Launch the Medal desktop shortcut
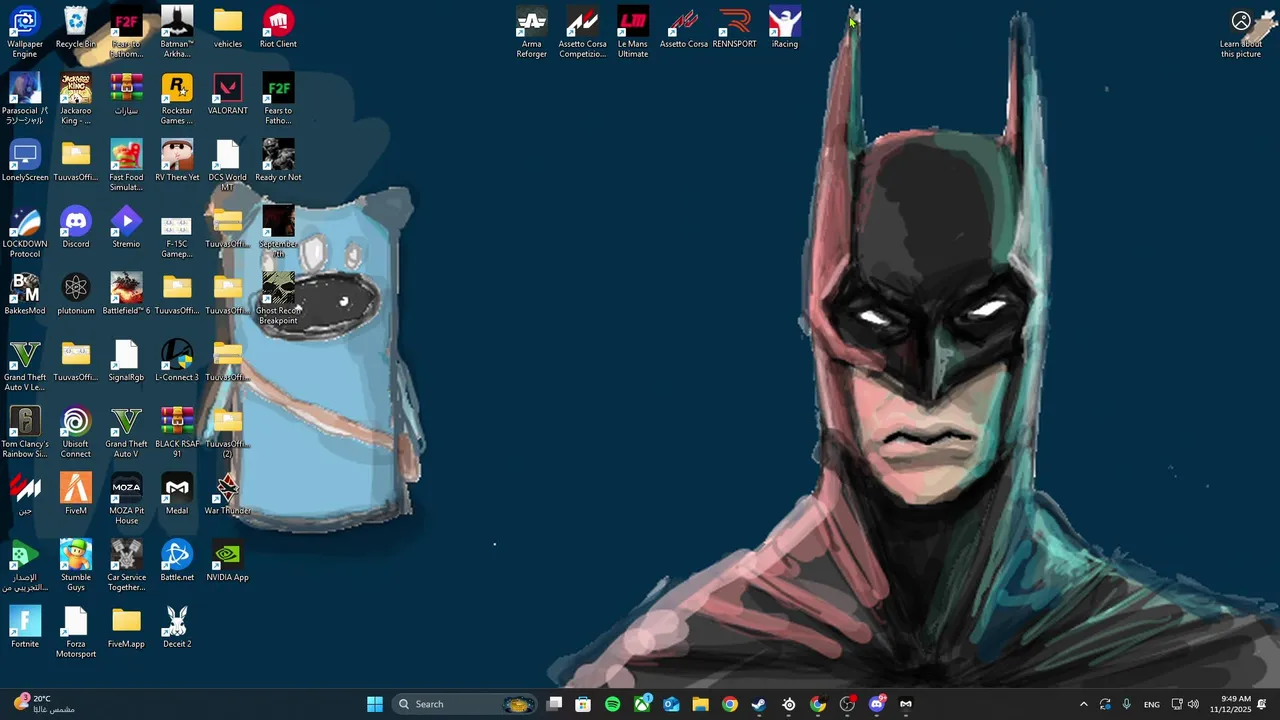Image resolution: width=1280 pixels, height=720 pixels. [x=177, y=495]
